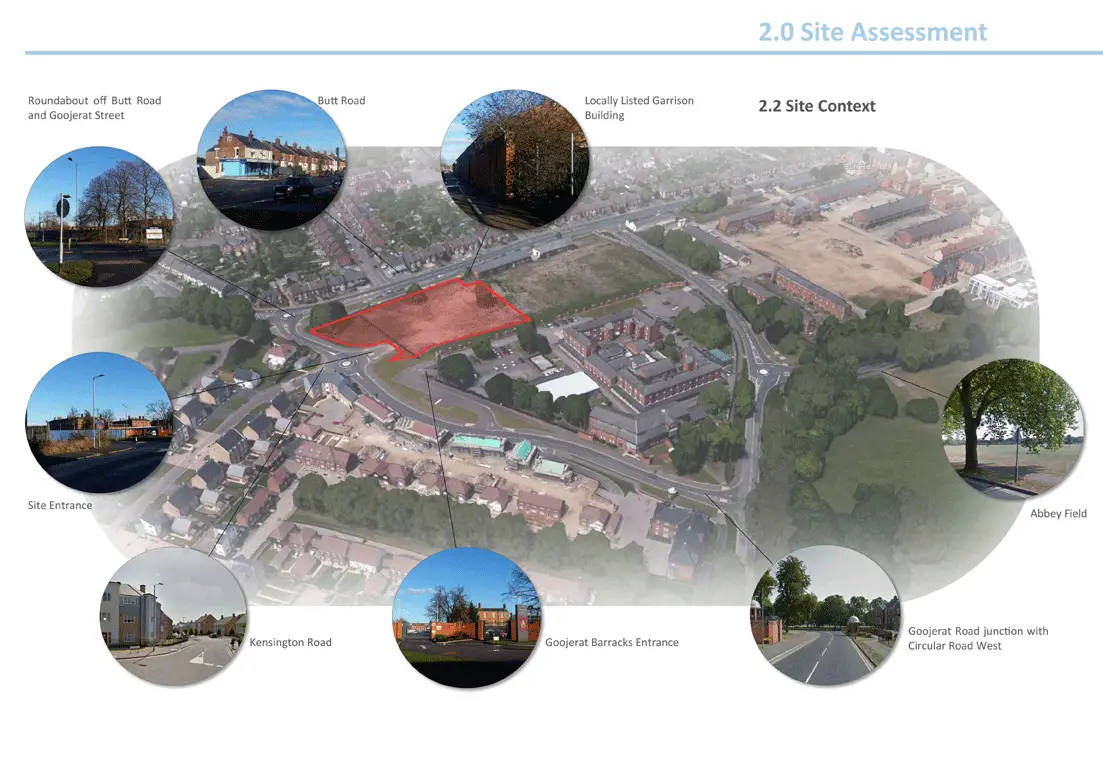1103x775 pixels.
Task: Open the Roundabout off Butt Road photo
Action: pyautogui.click(x=99, y=217)
